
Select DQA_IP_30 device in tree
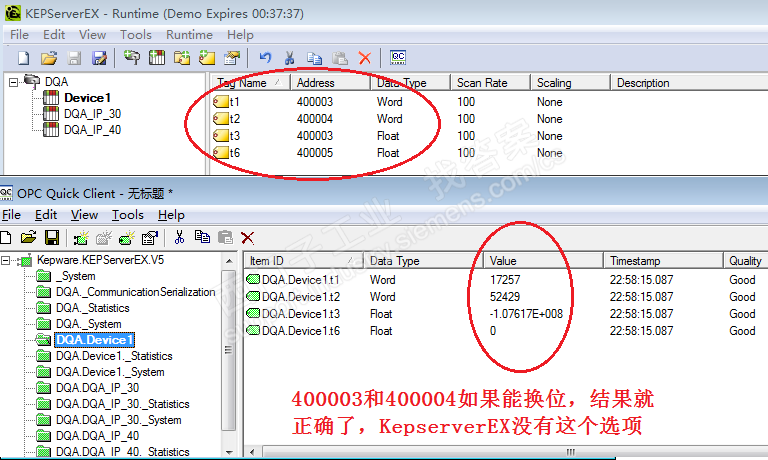point(93,114)
